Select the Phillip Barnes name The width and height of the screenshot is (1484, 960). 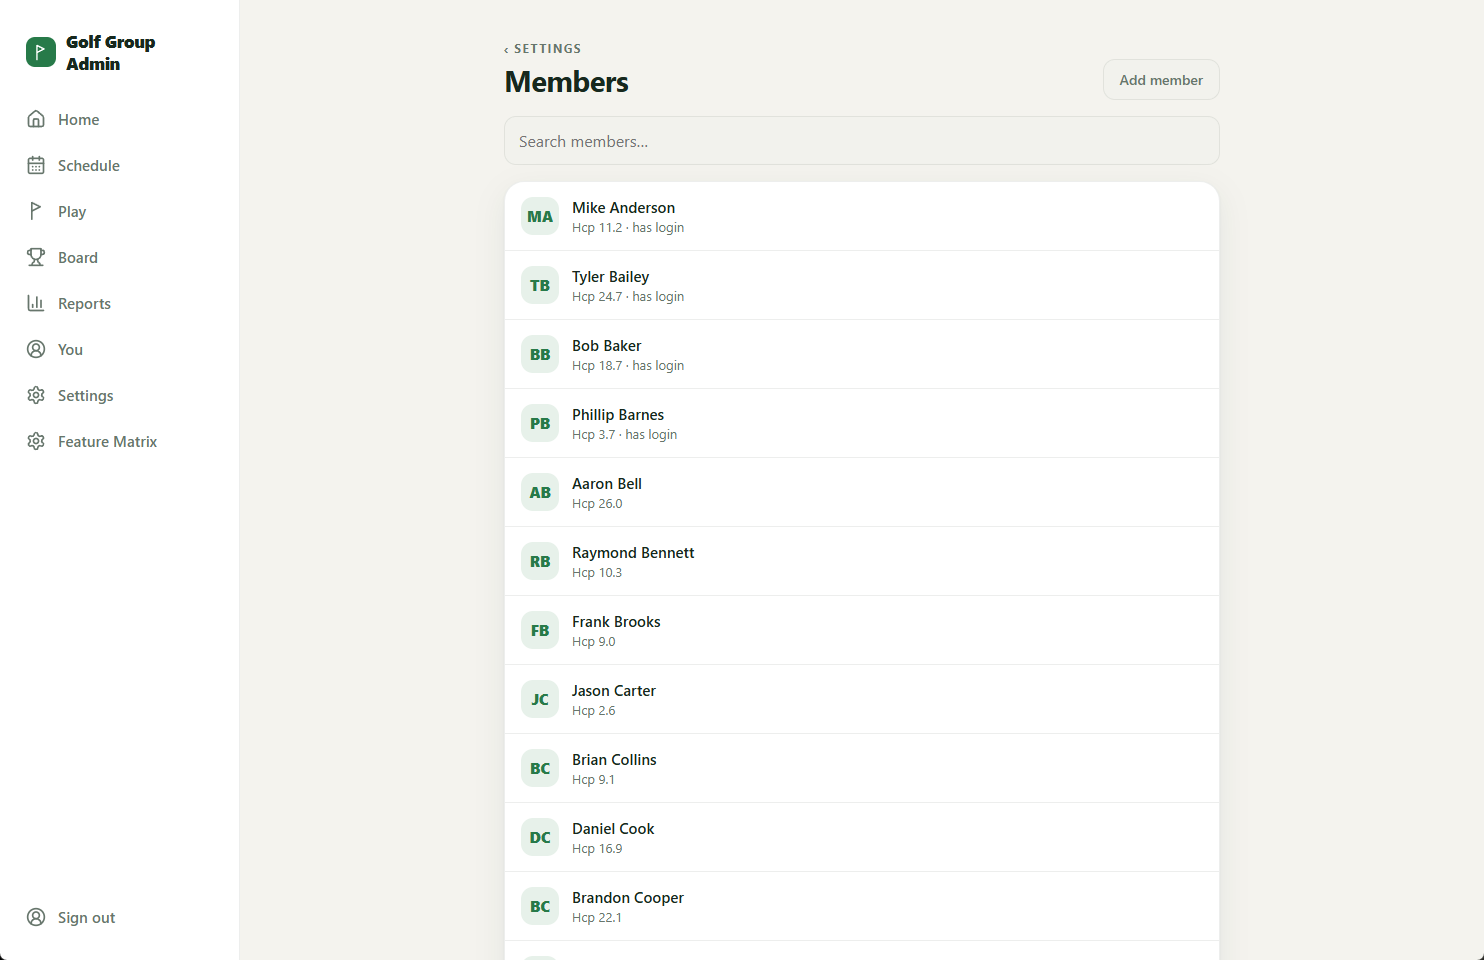[618, 415]
